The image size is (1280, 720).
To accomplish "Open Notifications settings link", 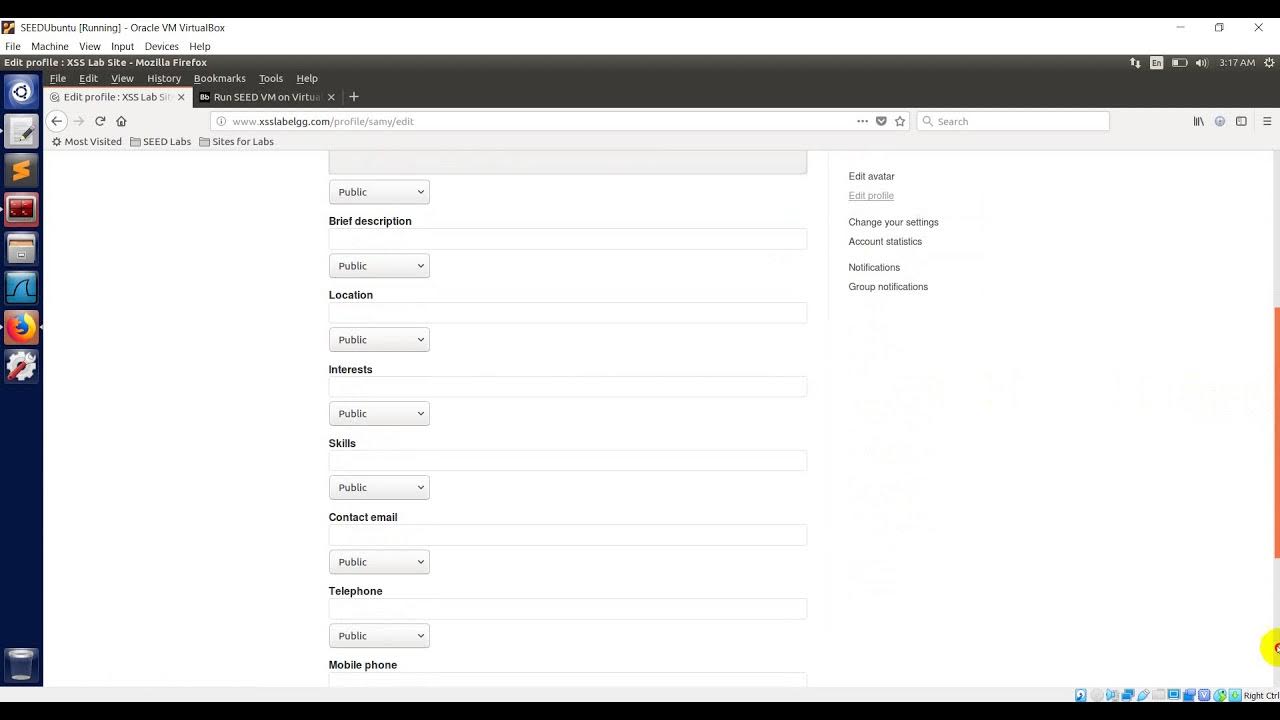I will [x=874, y=268].
